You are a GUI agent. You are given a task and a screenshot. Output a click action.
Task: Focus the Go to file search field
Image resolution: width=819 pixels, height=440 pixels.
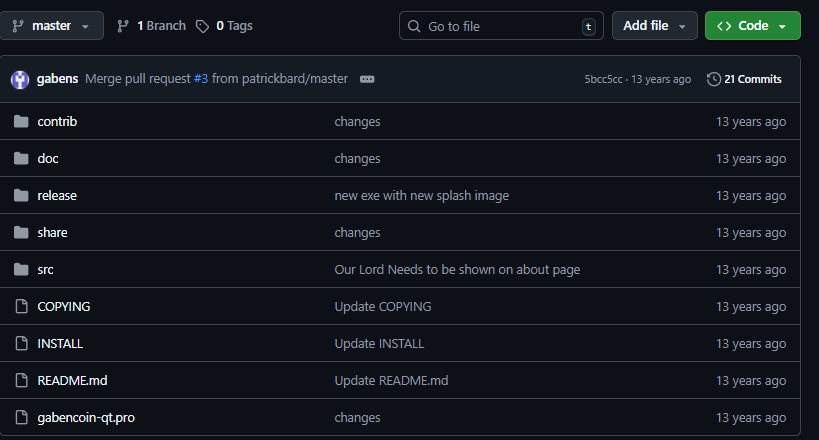[501, 26]
